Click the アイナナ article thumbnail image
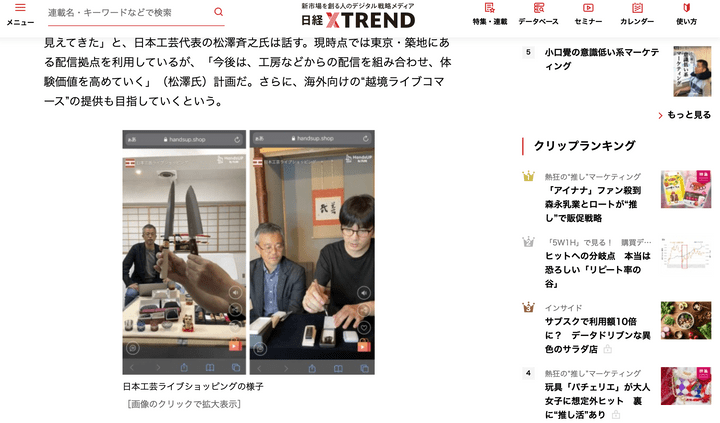This screenshot has height=423, width=720. click(686, 189)
